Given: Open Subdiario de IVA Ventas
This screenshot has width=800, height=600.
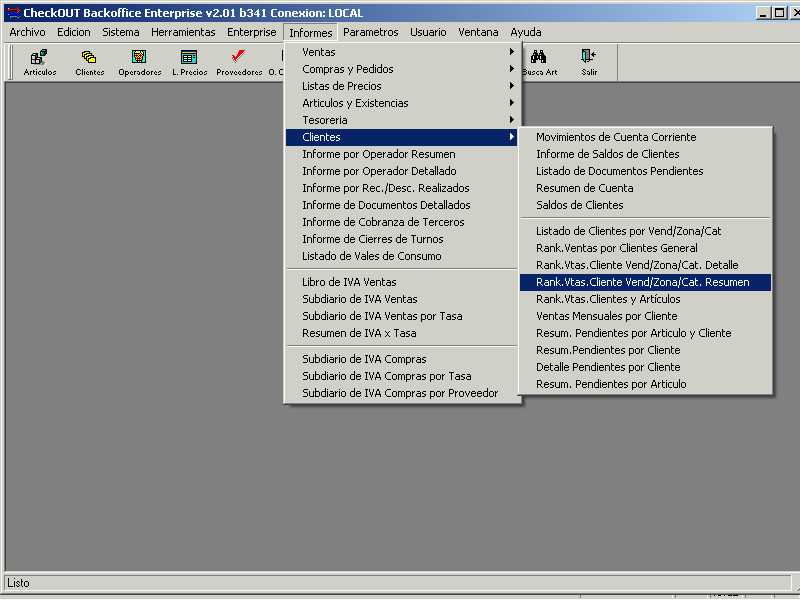Looking at the screenshot, I should [402, 299].
